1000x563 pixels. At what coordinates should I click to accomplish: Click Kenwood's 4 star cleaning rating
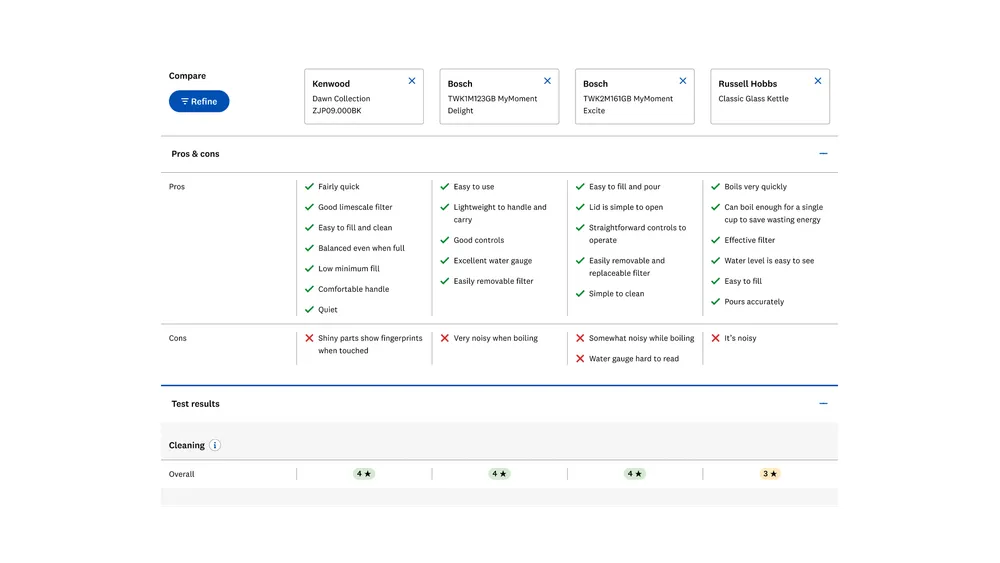point(364,474)
